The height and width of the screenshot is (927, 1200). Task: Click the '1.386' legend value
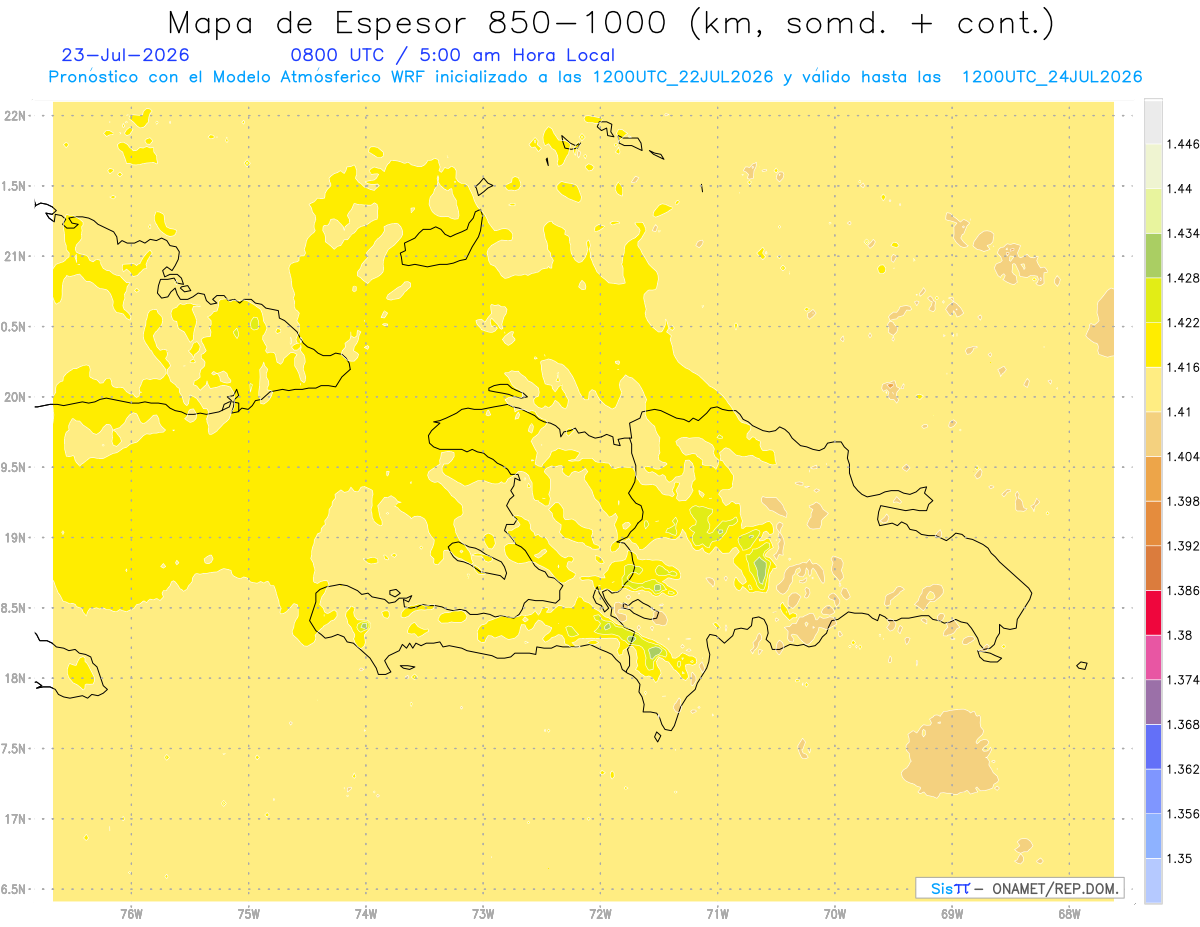pyautogui.click(x=1184, y=591)
